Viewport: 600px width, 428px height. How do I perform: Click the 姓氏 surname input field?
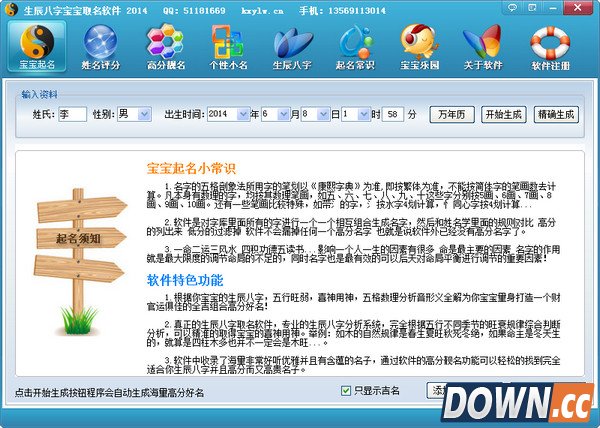point(72,115)
